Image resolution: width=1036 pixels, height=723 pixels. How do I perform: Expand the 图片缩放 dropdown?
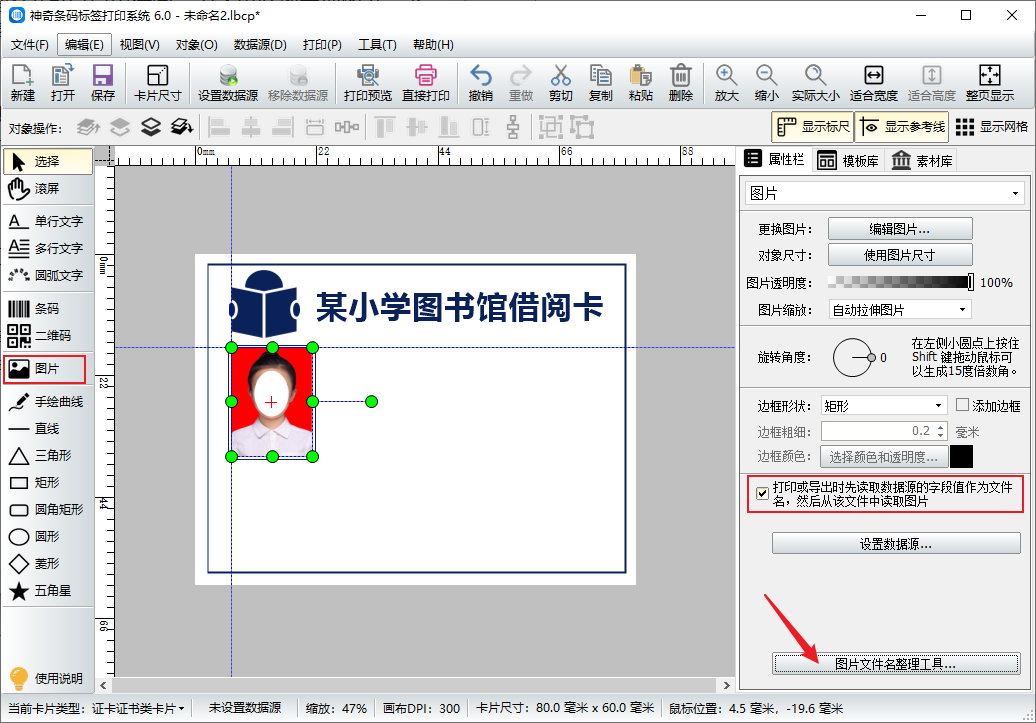coord(899,310)
